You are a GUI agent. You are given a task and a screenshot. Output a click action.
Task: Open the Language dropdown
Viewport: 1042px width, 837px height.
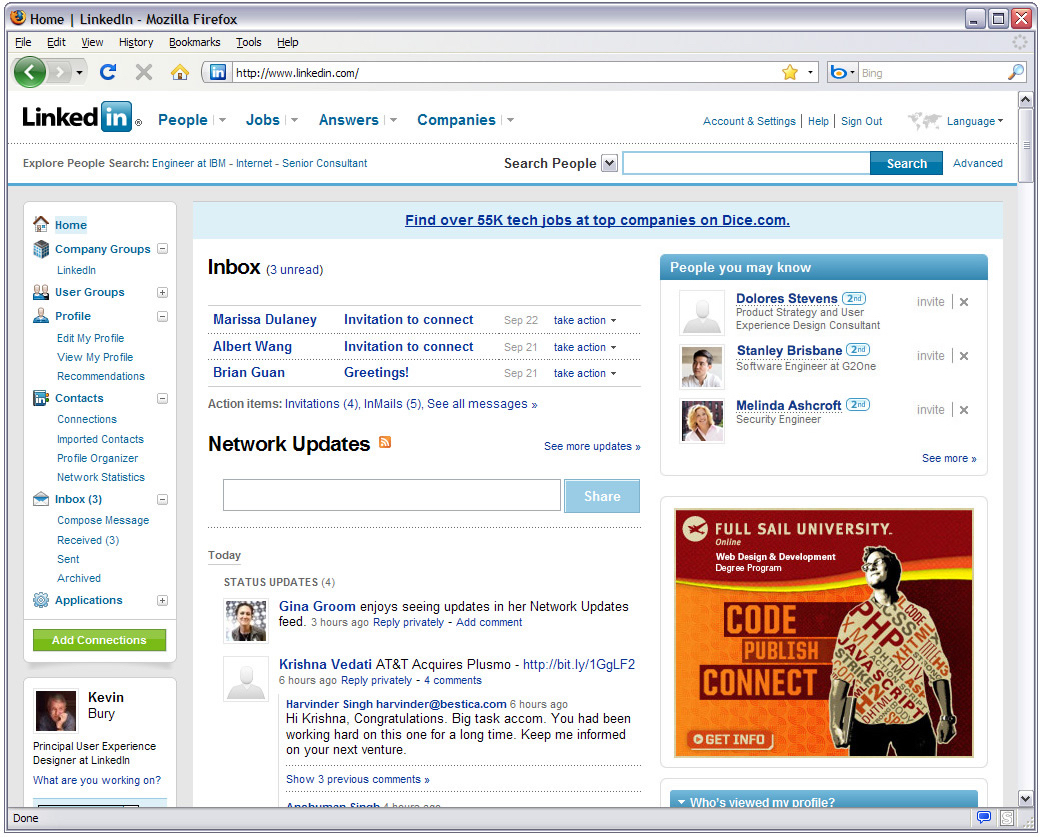(x=975, y=121)
